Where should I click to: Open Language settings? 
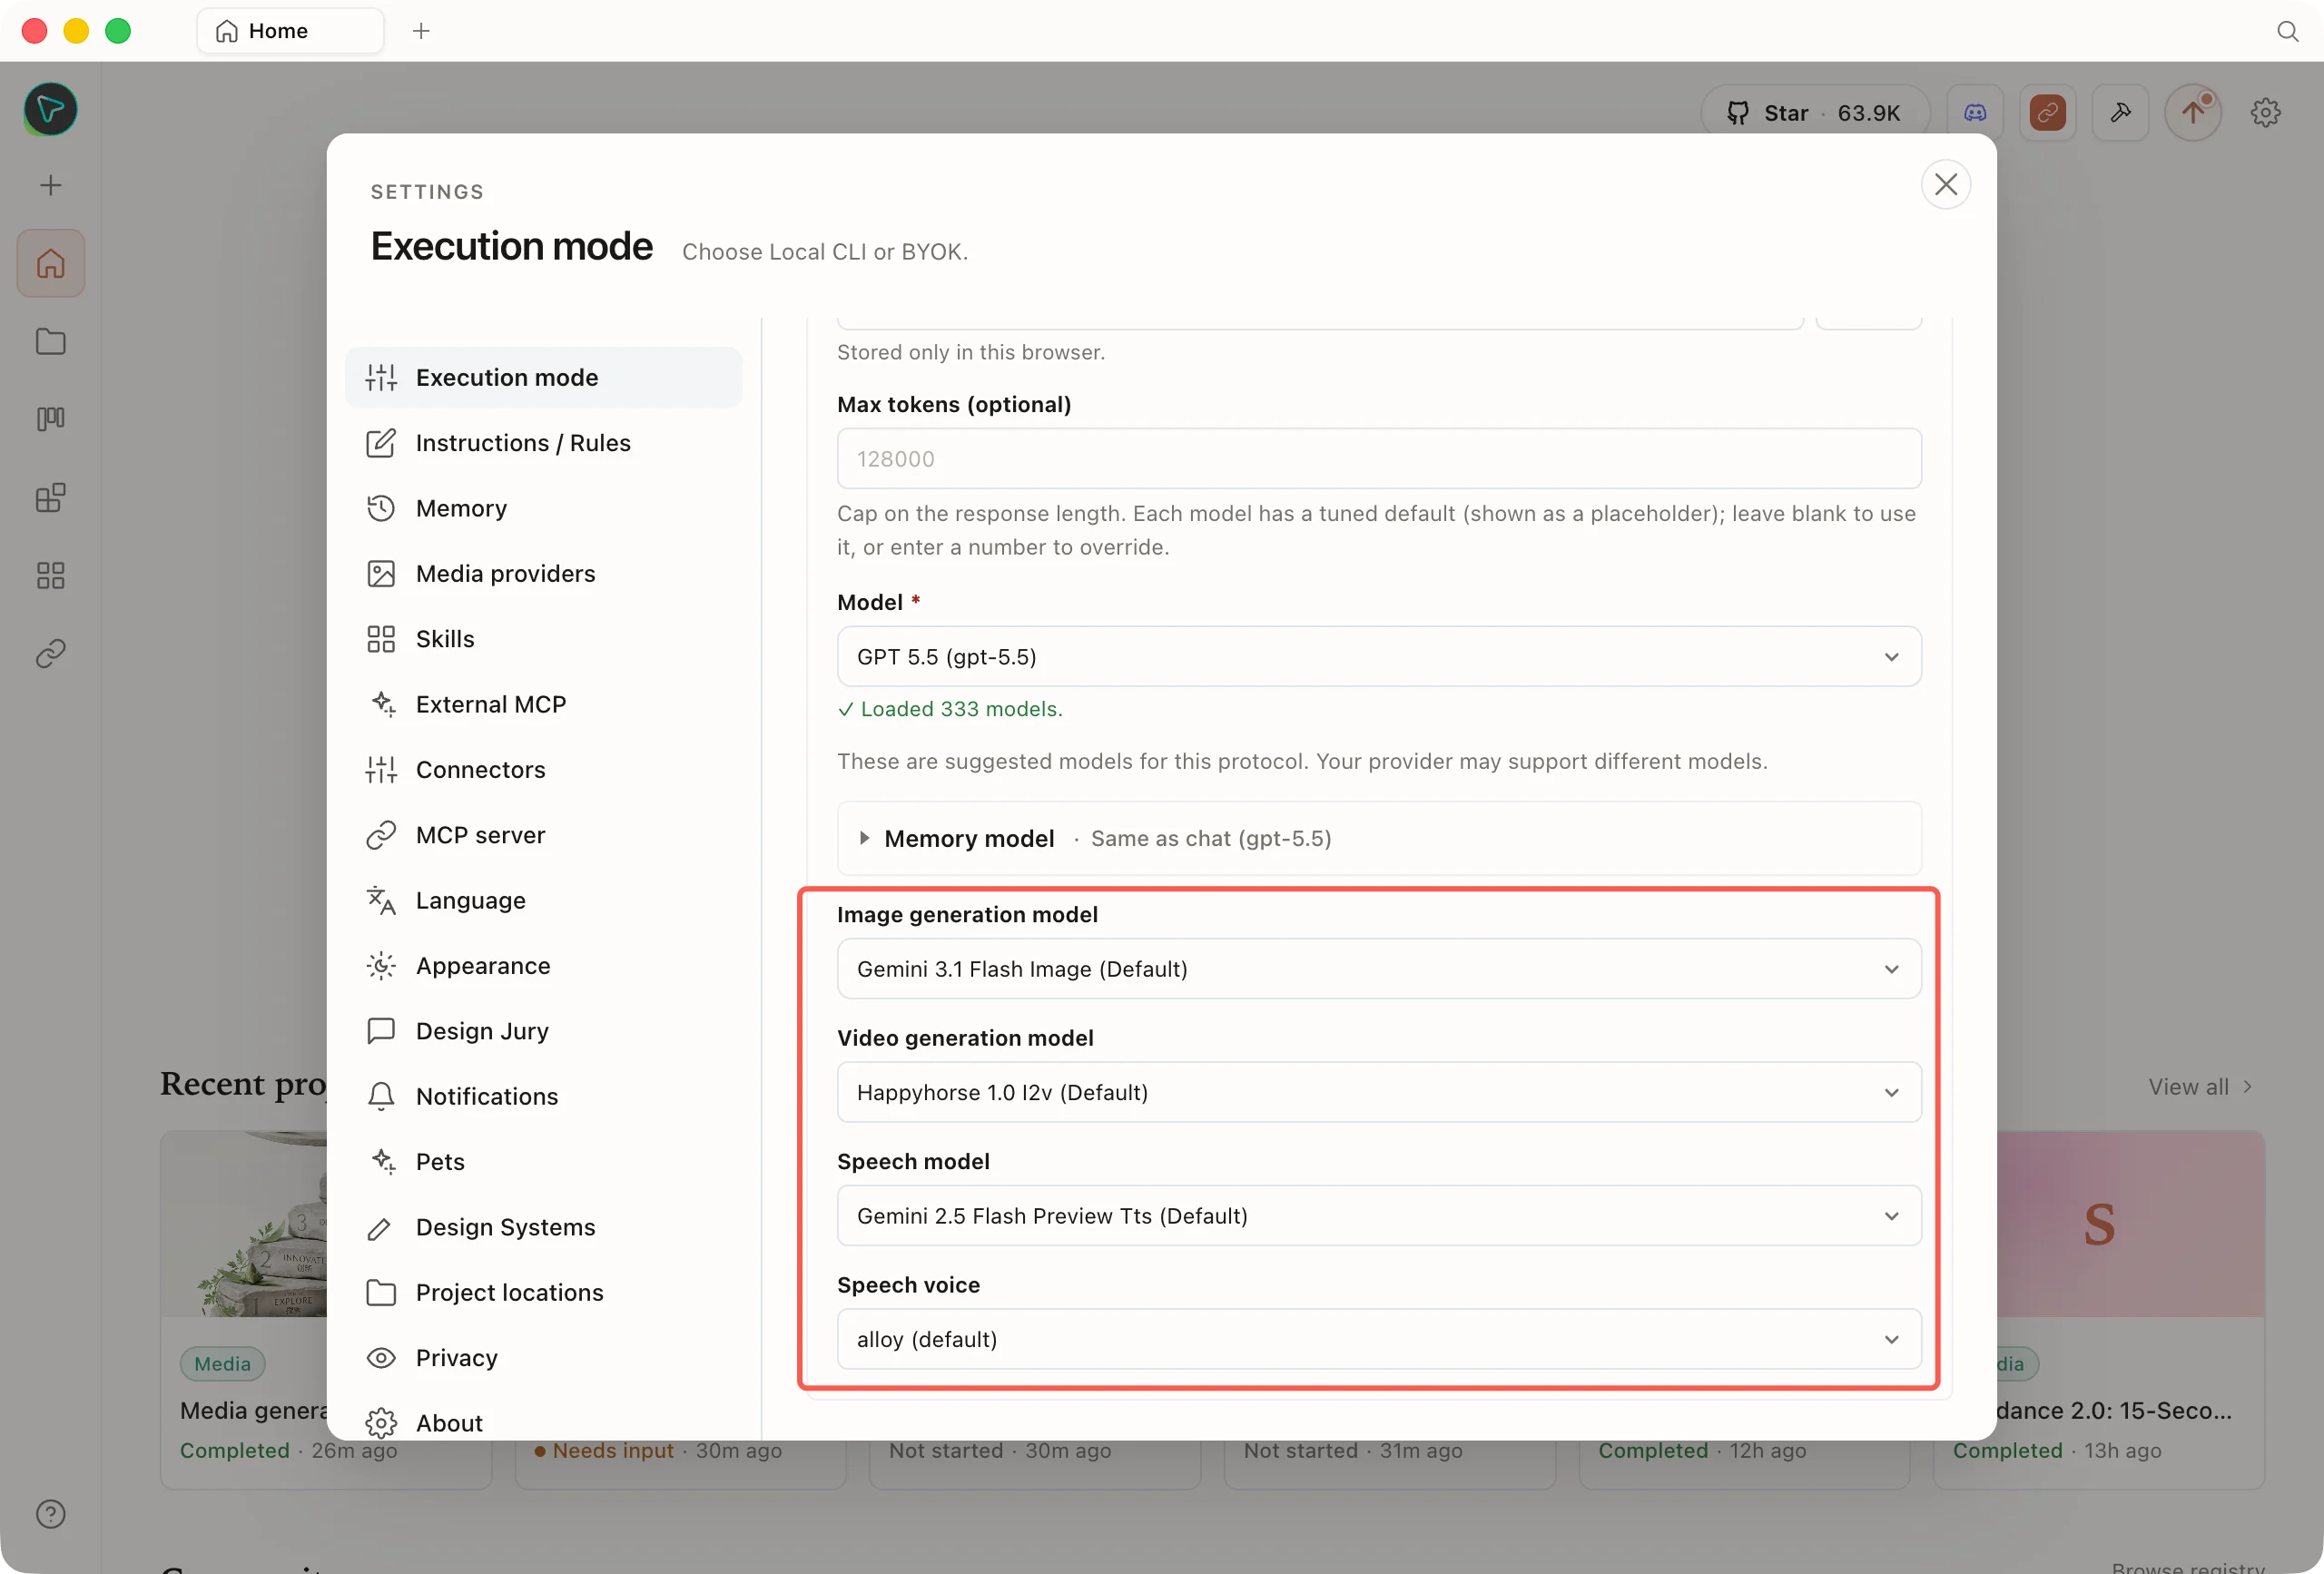click(543, 900)
